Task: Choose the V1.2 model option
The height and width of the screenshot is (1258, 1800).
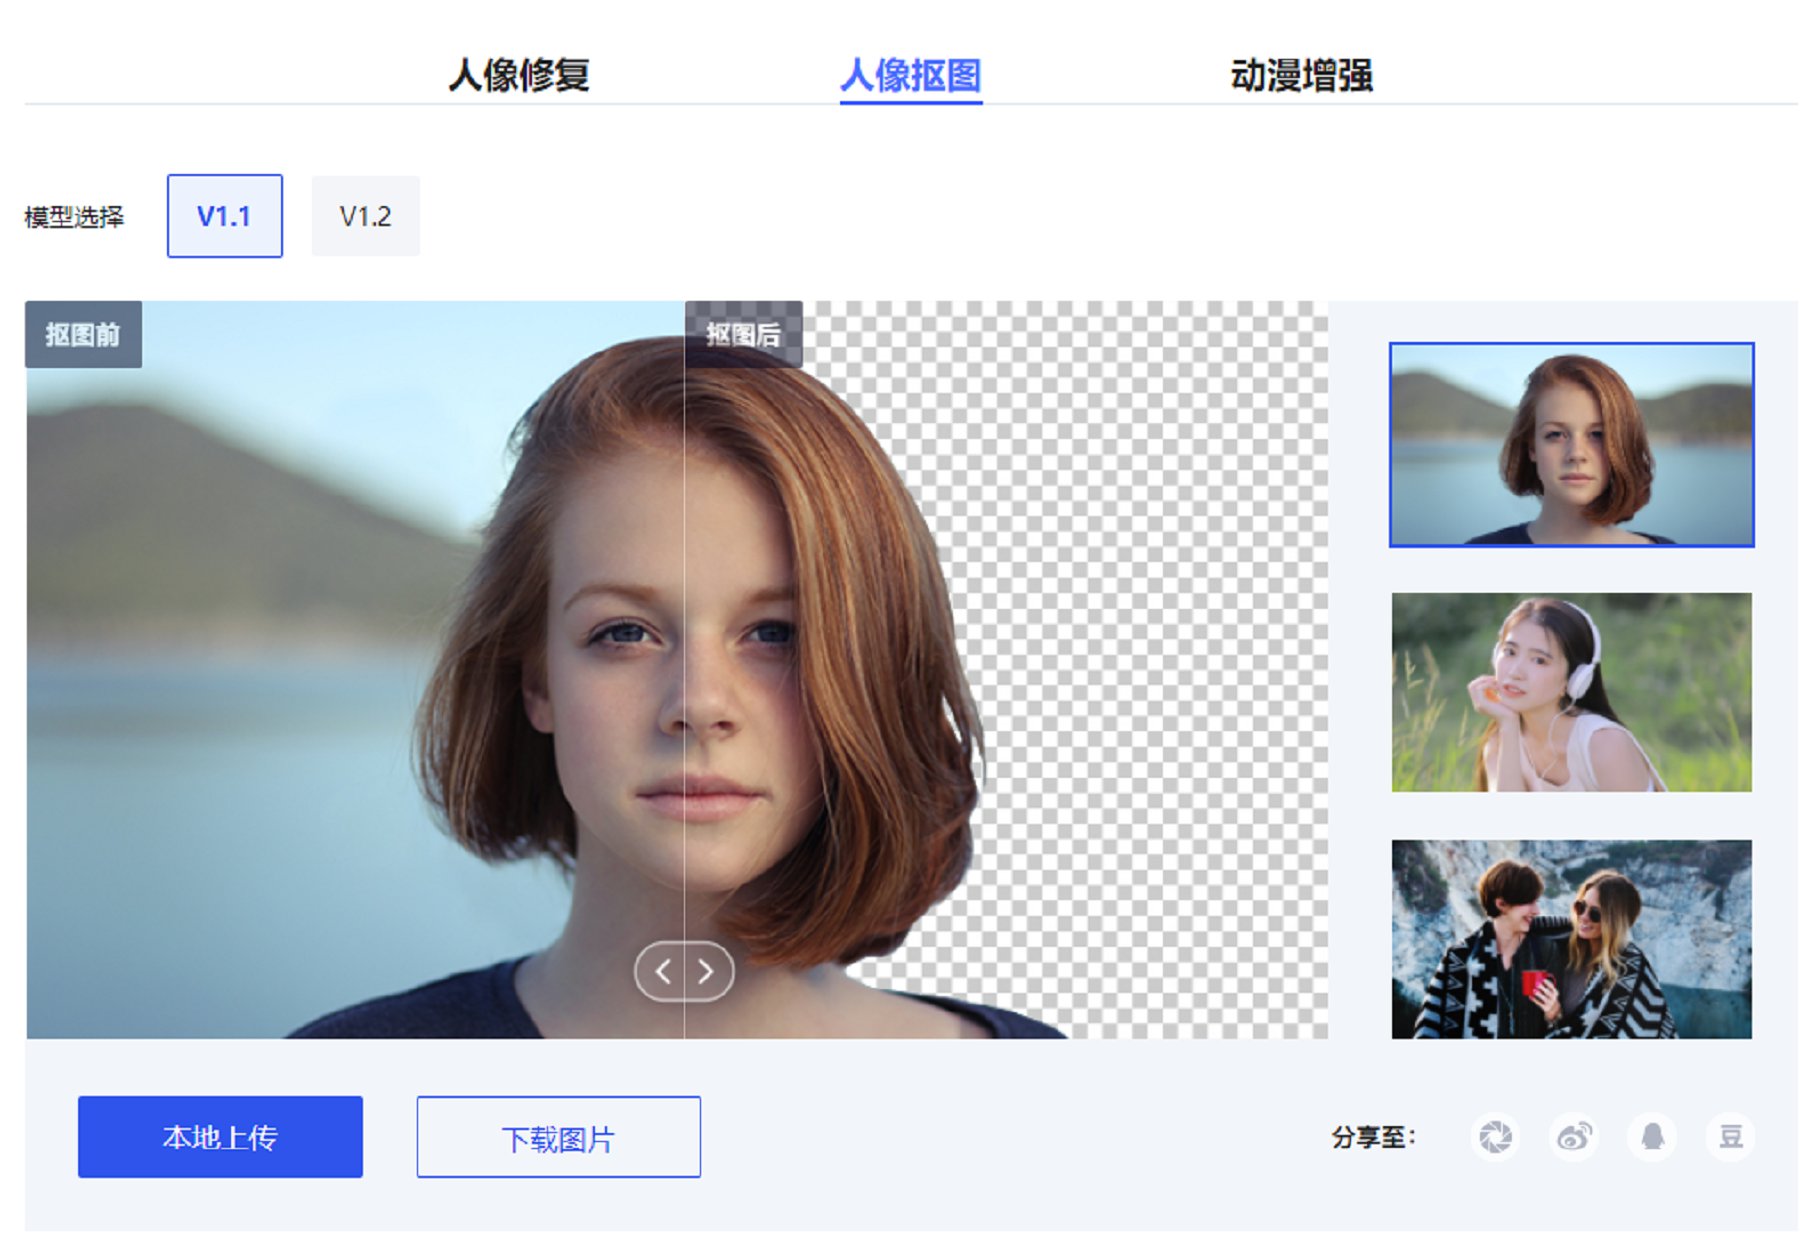Action: pyautogui.click(x=365, y=216)
